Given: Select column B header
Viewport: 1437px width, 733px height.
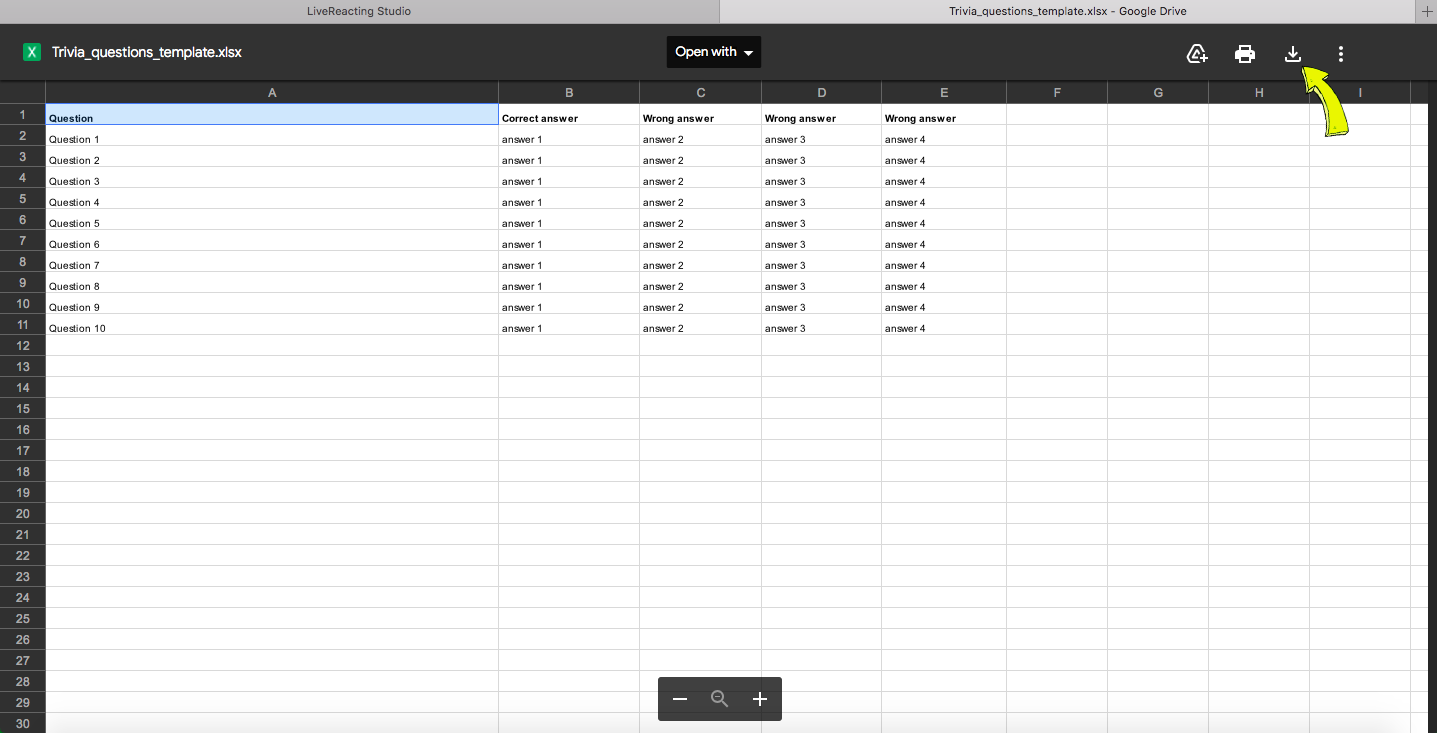Looking at the screenshot, I should pos(569,92).
